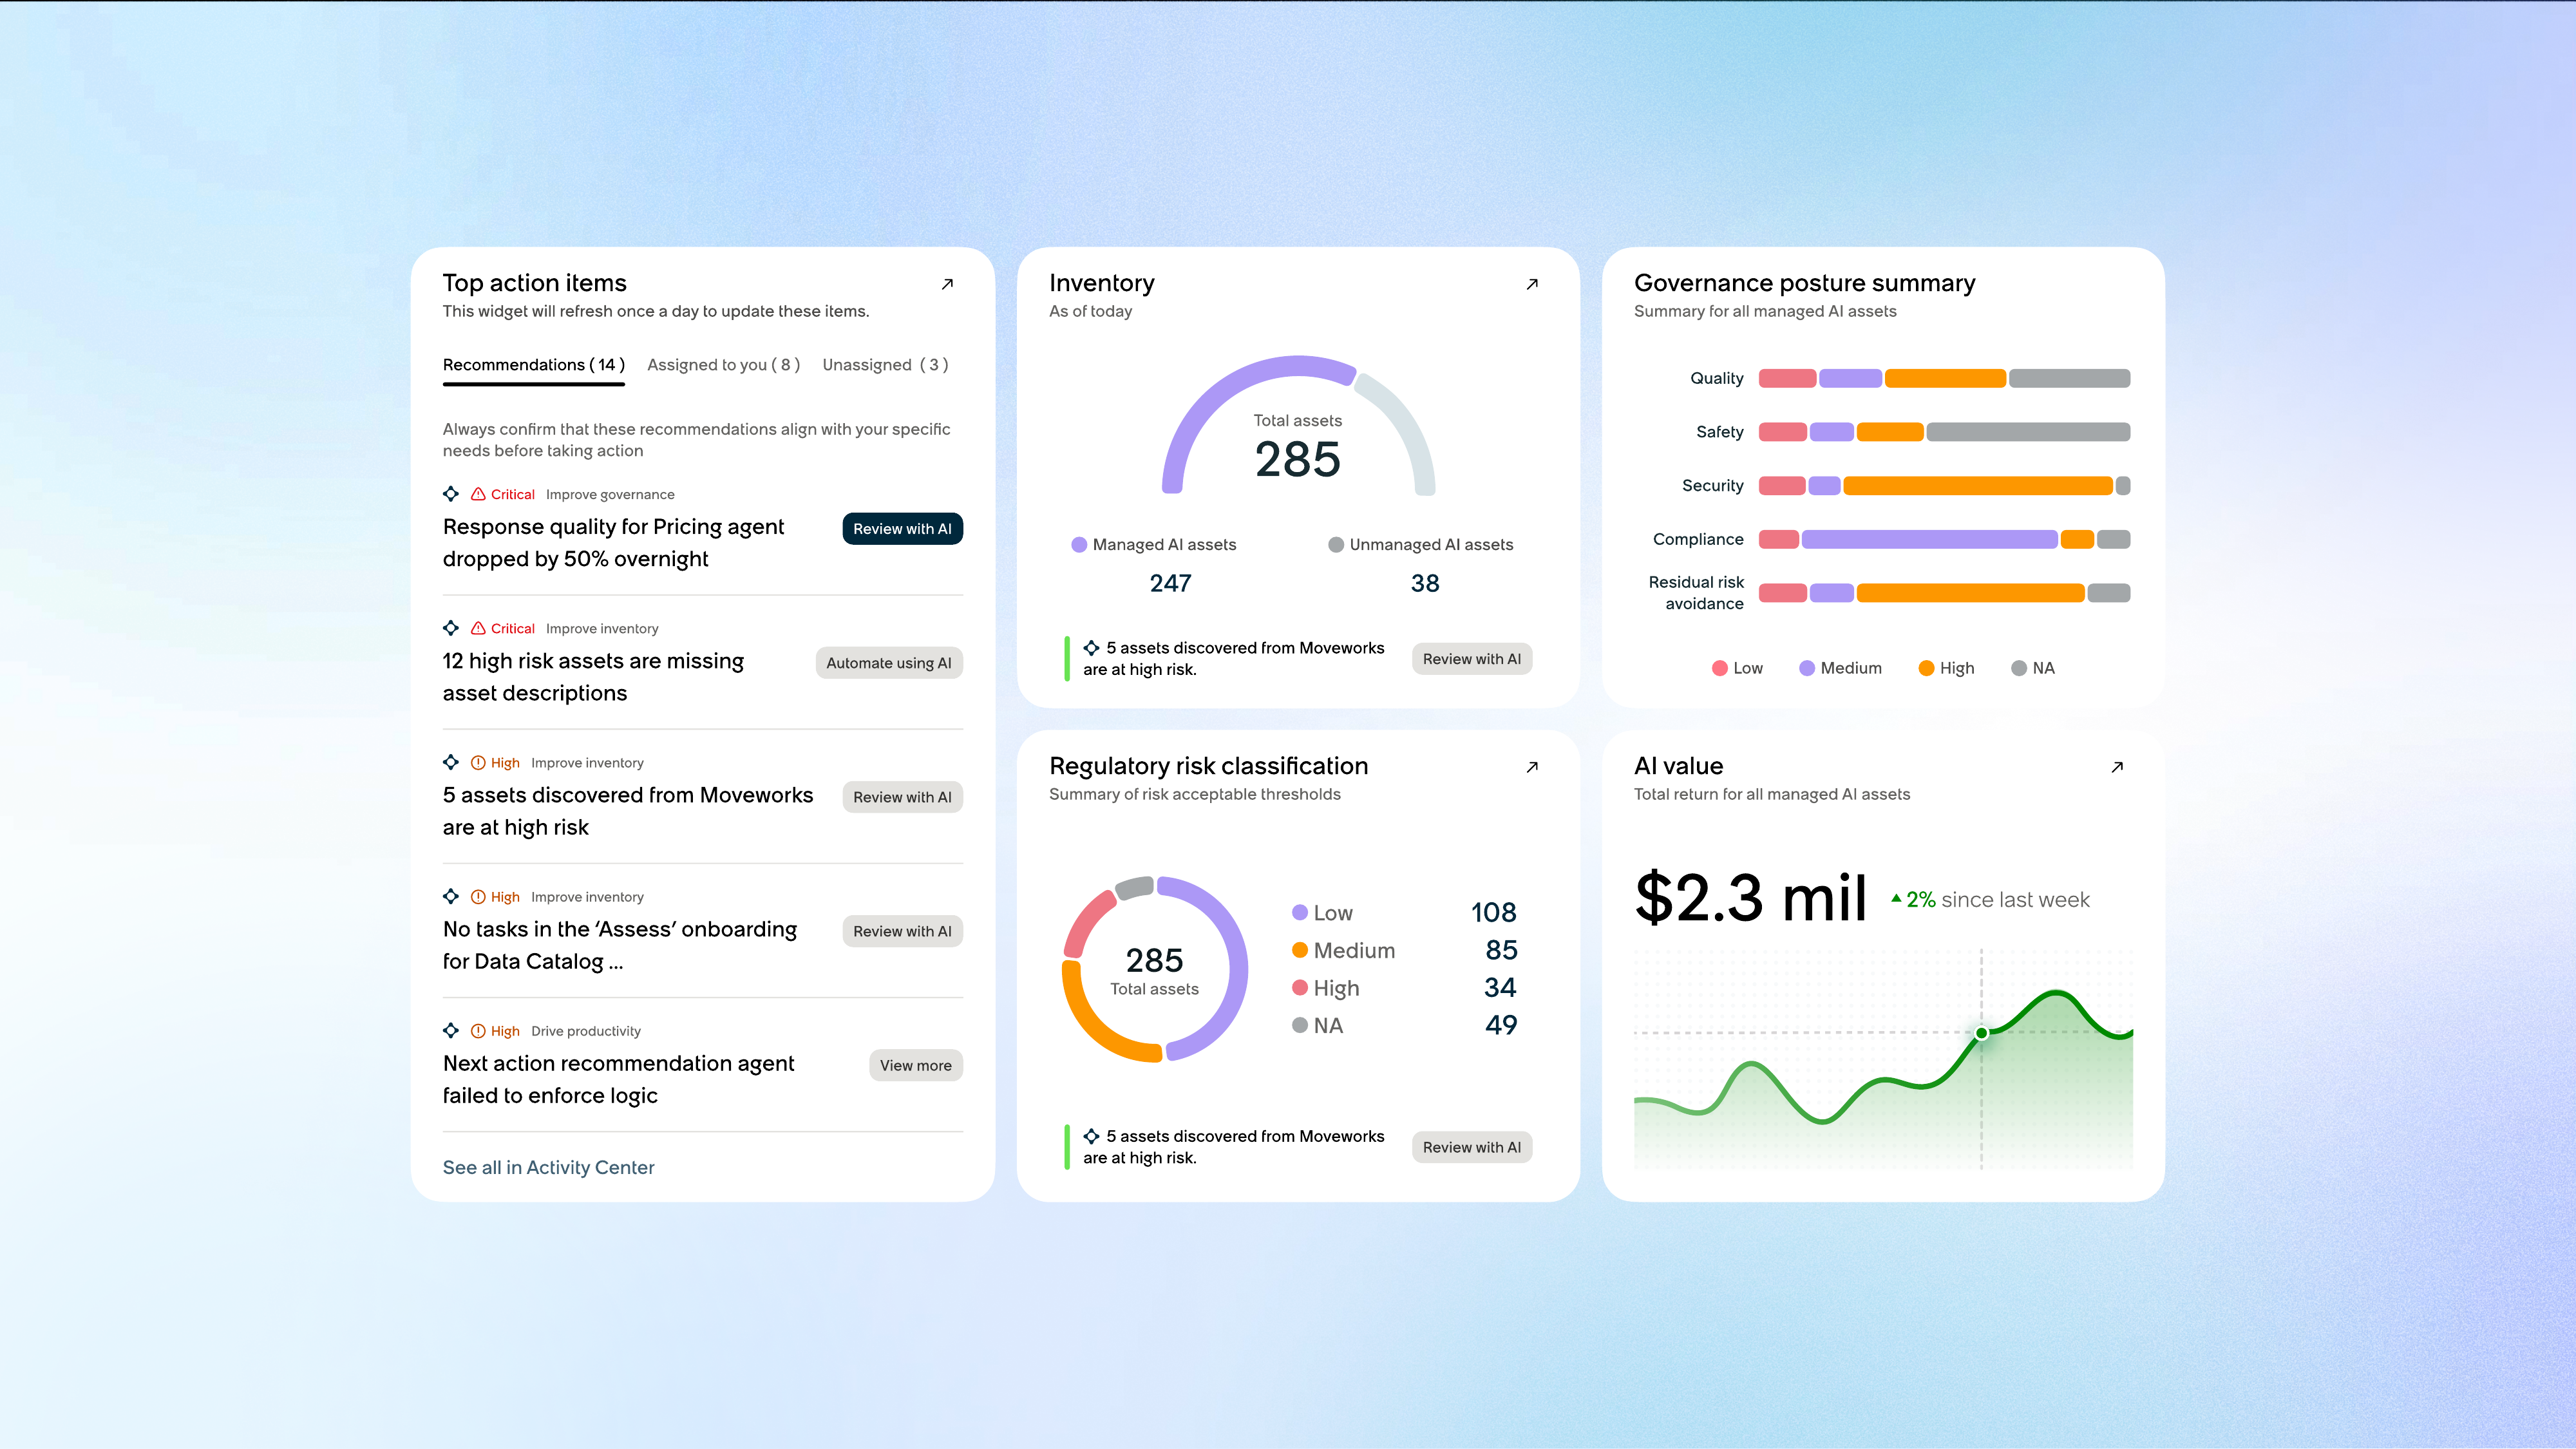Image resolution: width=2576 pixels, height=1449 pixels.
Task: Click High alert icon on Drive productivity item
Action: click(x=478, y=1030)
